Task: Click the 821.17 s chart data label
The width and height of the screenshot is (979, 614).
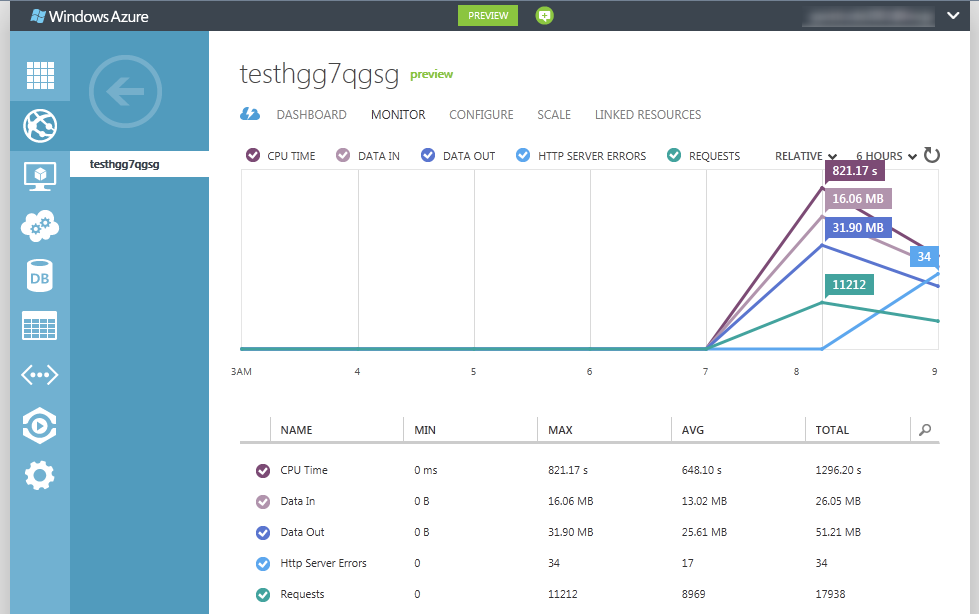Action: [855, 171]
